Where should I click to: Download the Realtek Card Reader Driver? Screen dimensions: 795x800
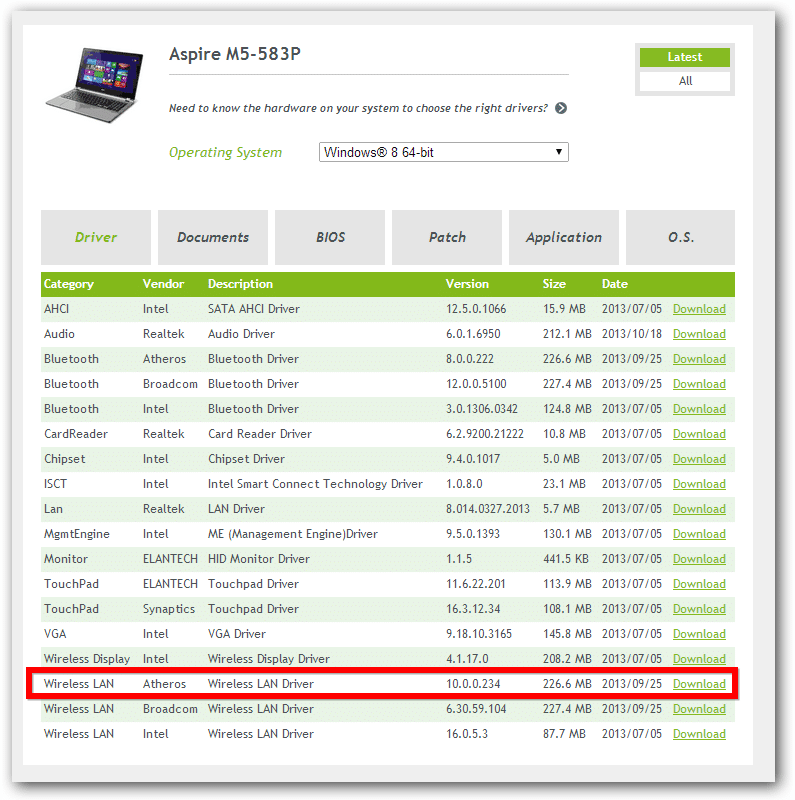(x=699, y=434)
